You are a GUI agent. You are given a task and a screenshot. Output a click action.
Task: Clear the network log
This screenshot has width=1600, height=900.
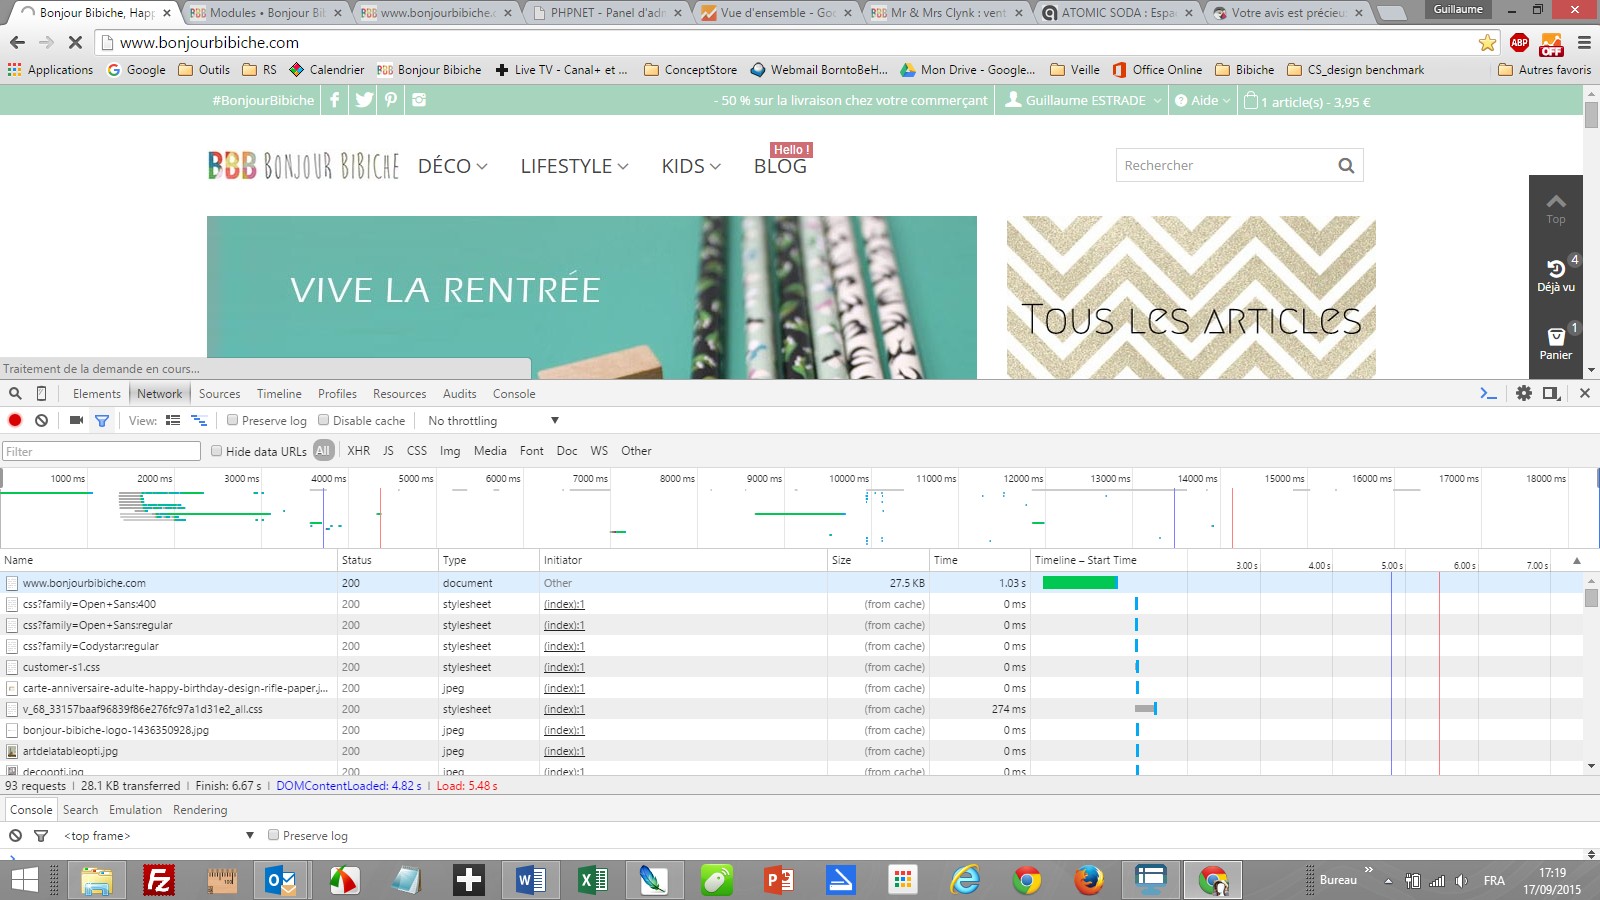(x=41, y=420)
